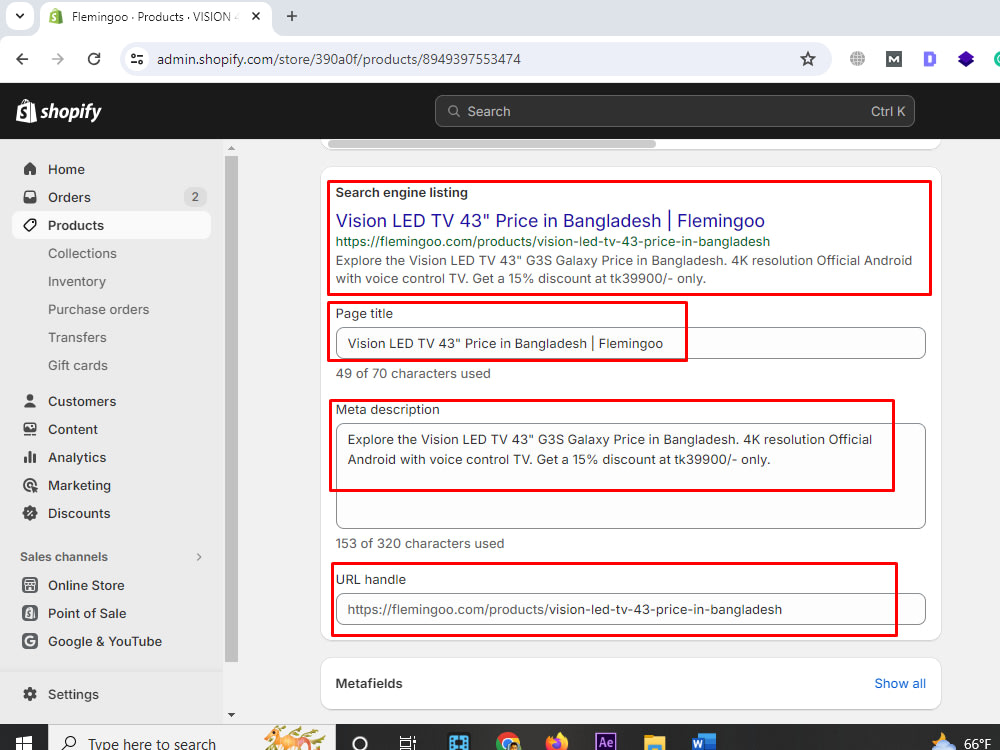The image size is (1000, 750).
Task: Open Transfers in sidebar
Action: tap(77, 337)
